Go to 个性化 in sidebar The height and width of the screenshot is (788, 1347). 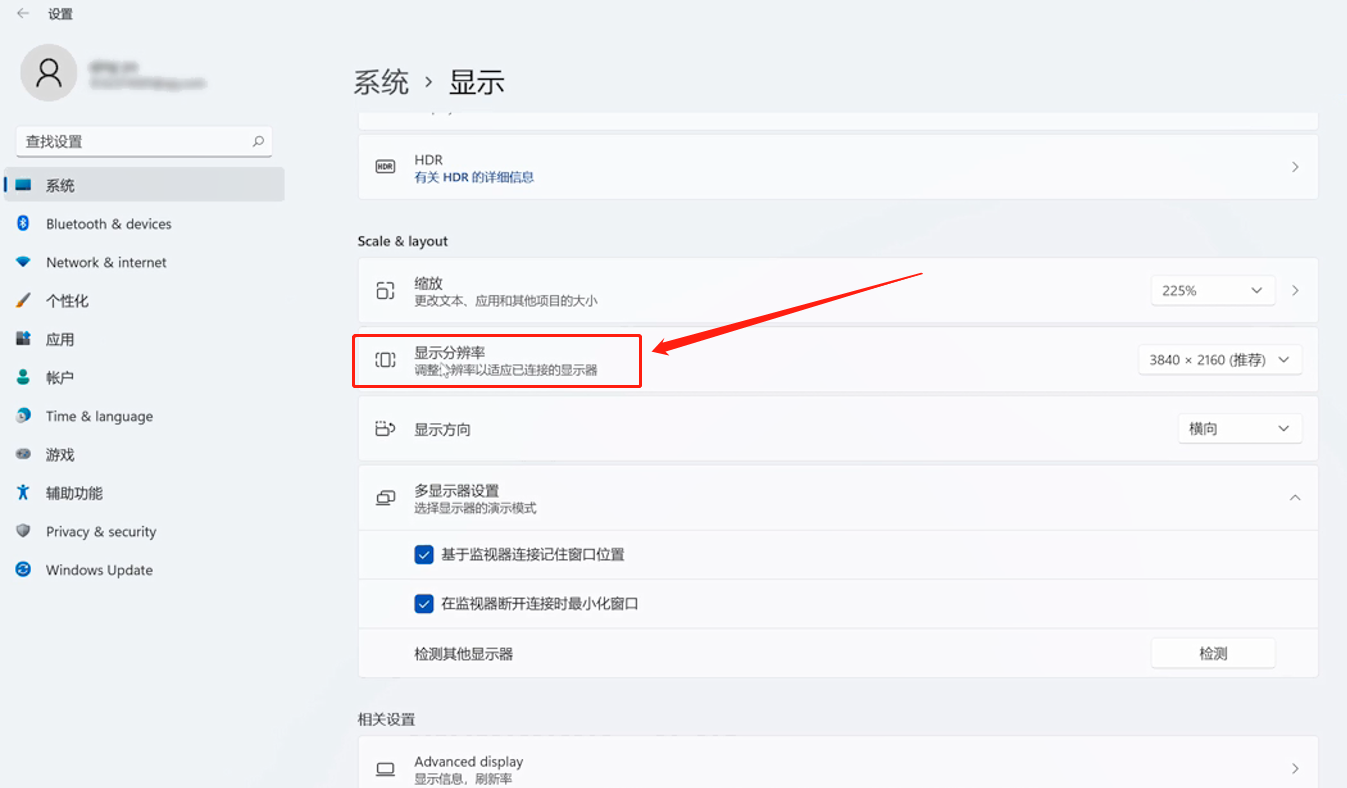click(x=67, y=301)
